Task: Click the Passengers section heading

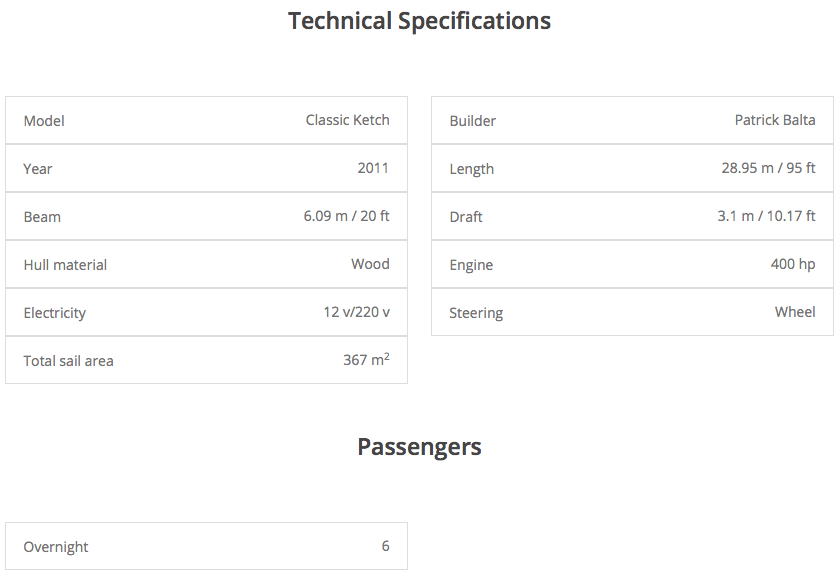Action: (x=419, y=447)
